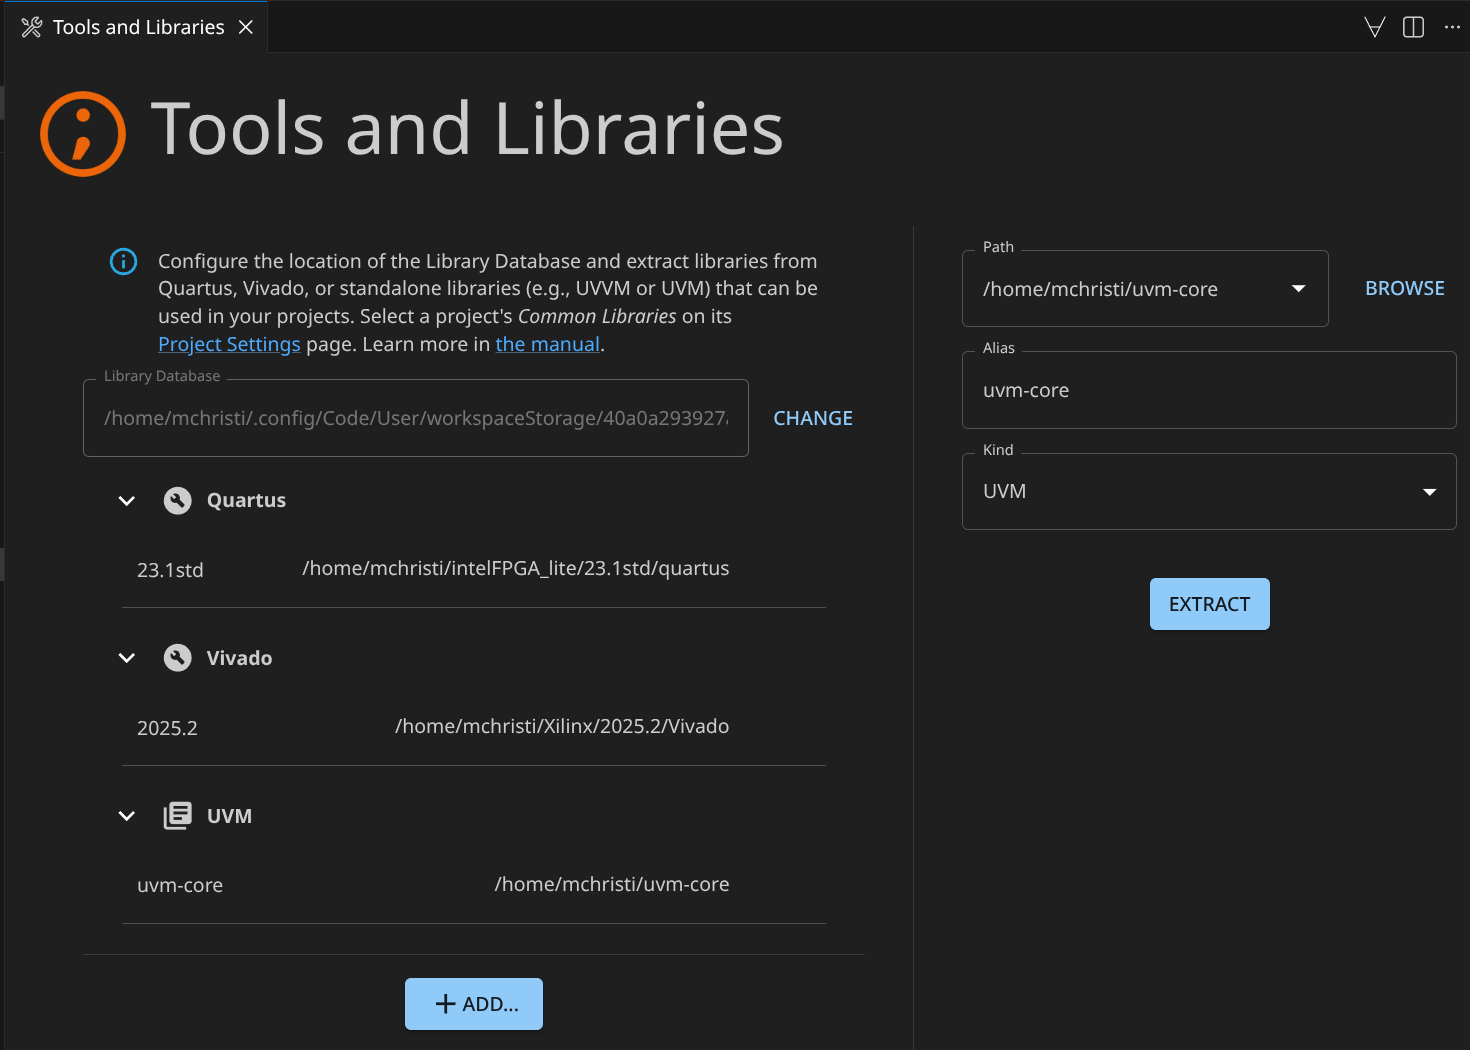Click the Vivado wrench icon
Screen dimensions: 1470x1050
pos(177,658)
